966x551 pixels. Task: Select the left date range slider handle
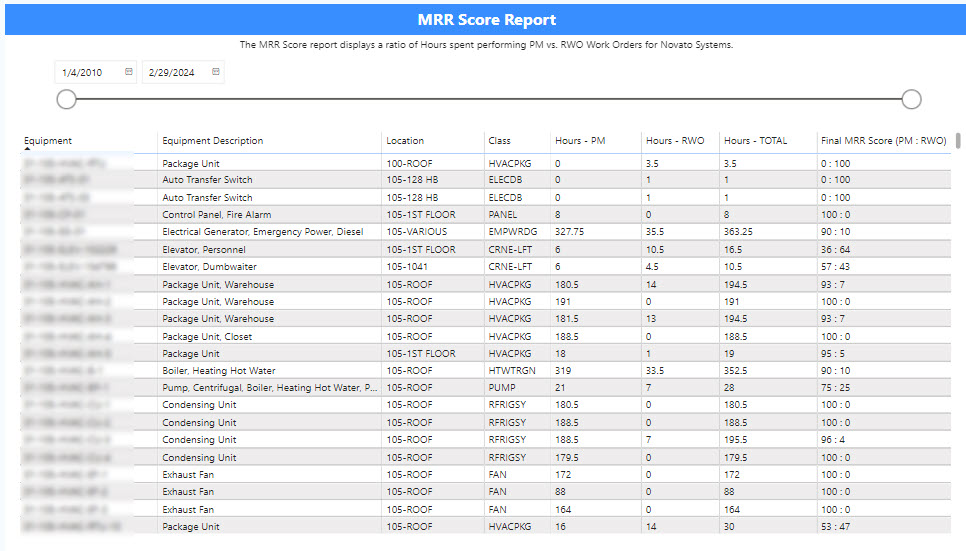[66, 99]
